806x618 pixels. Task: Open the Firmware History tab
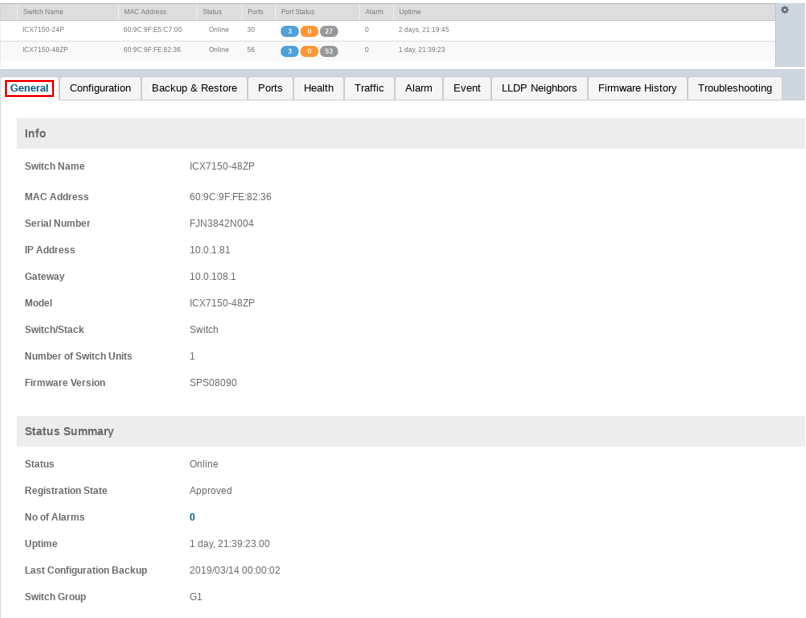pos(637,88)
